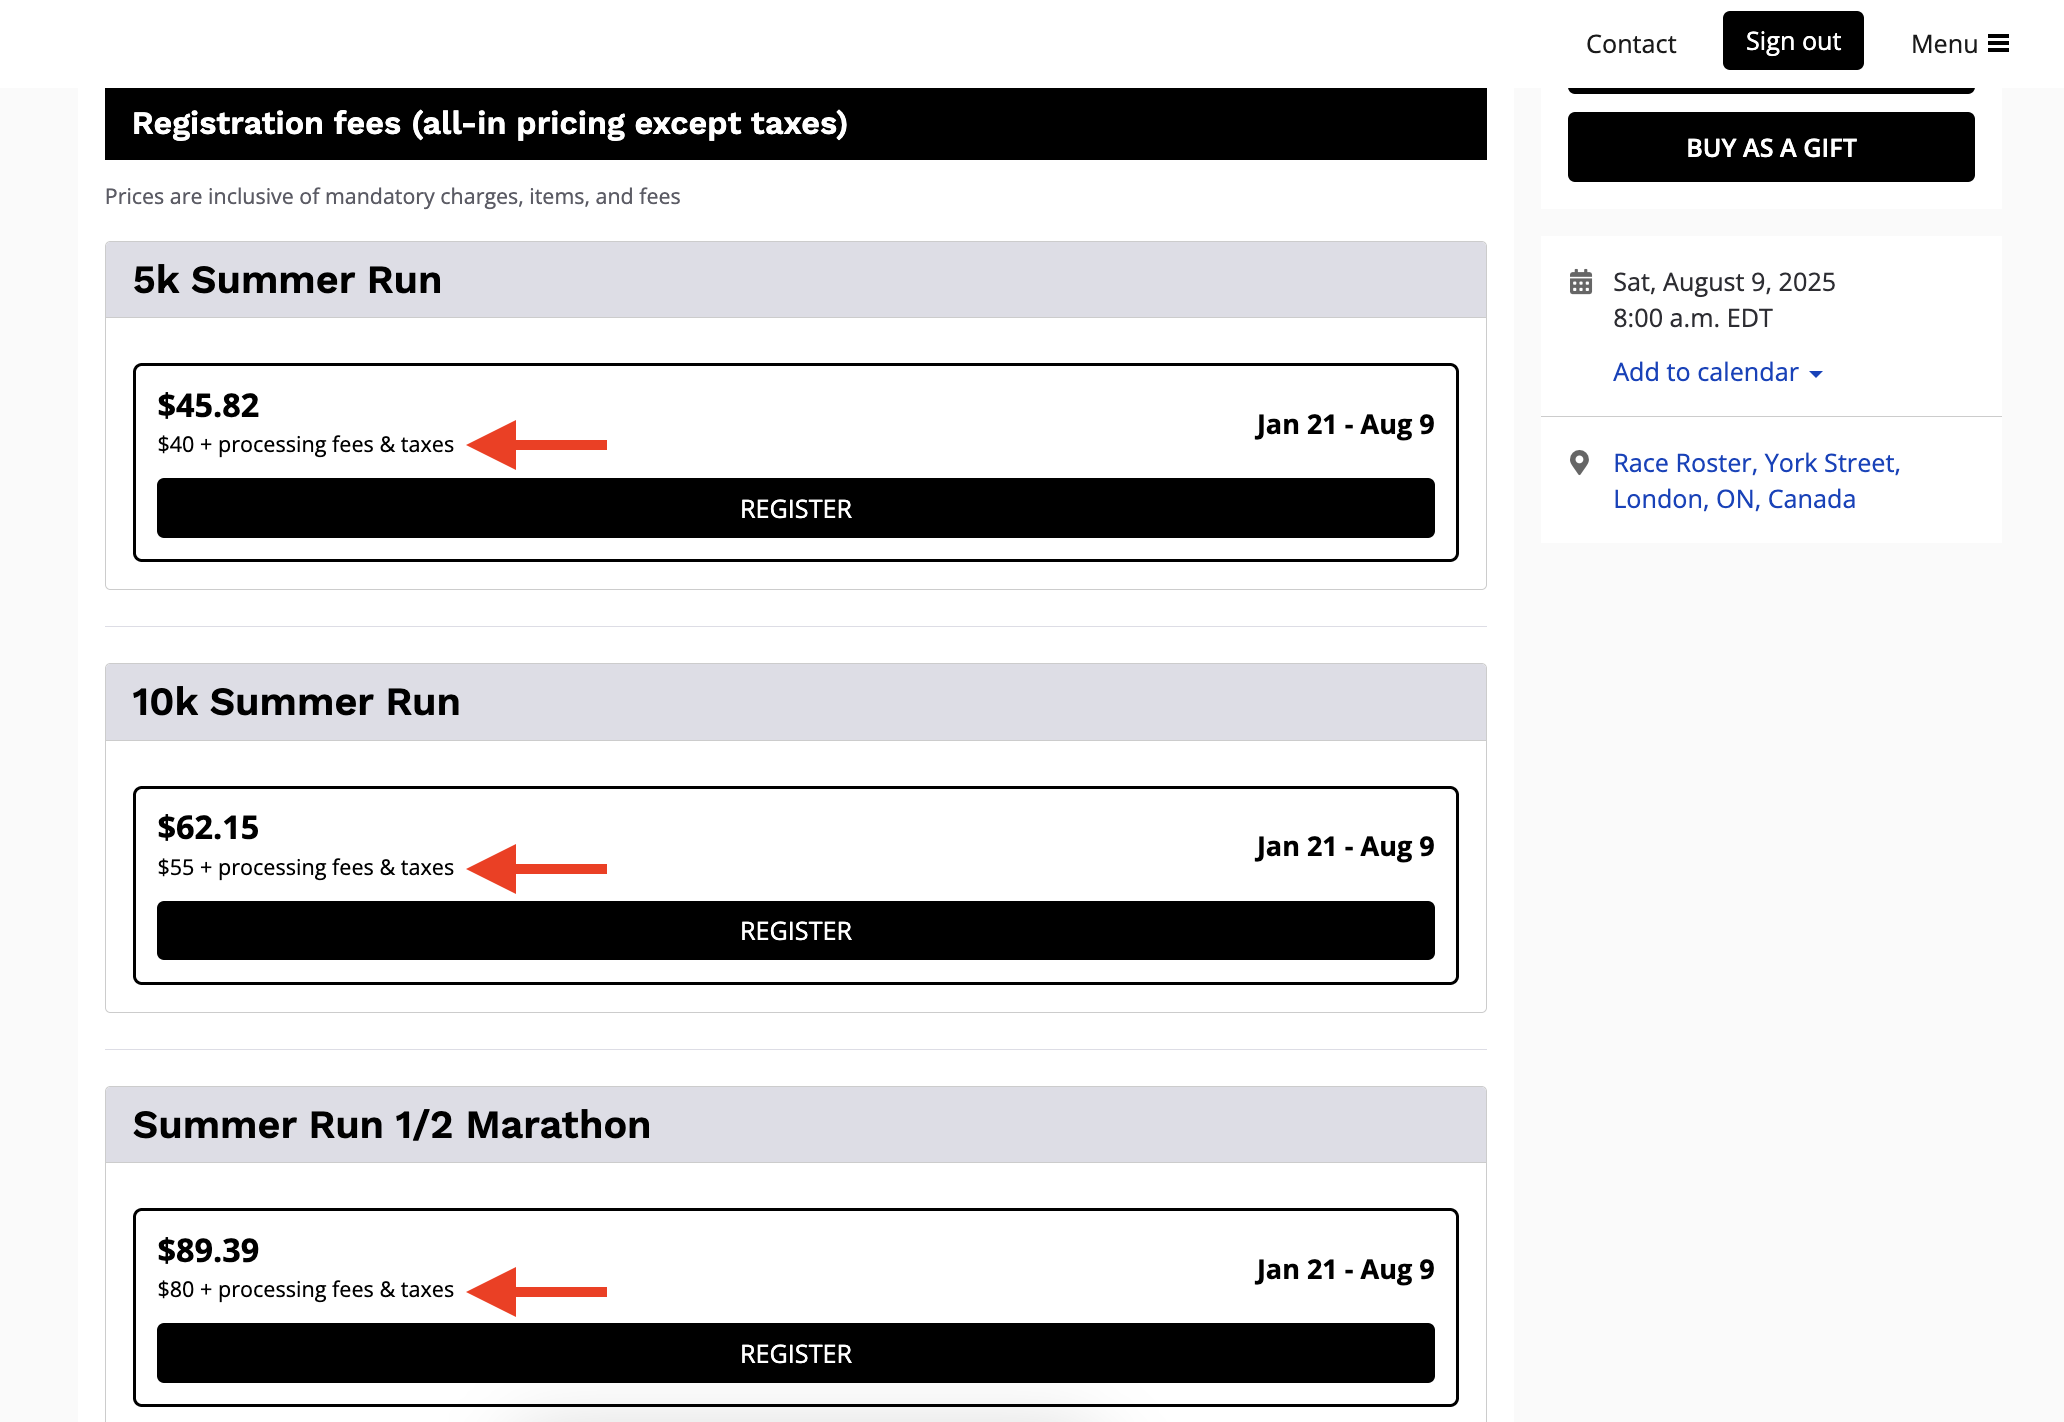Click the calendar icon beside event date
This screenshot has height=1422, width=2064.
[x=1581, y=282]
